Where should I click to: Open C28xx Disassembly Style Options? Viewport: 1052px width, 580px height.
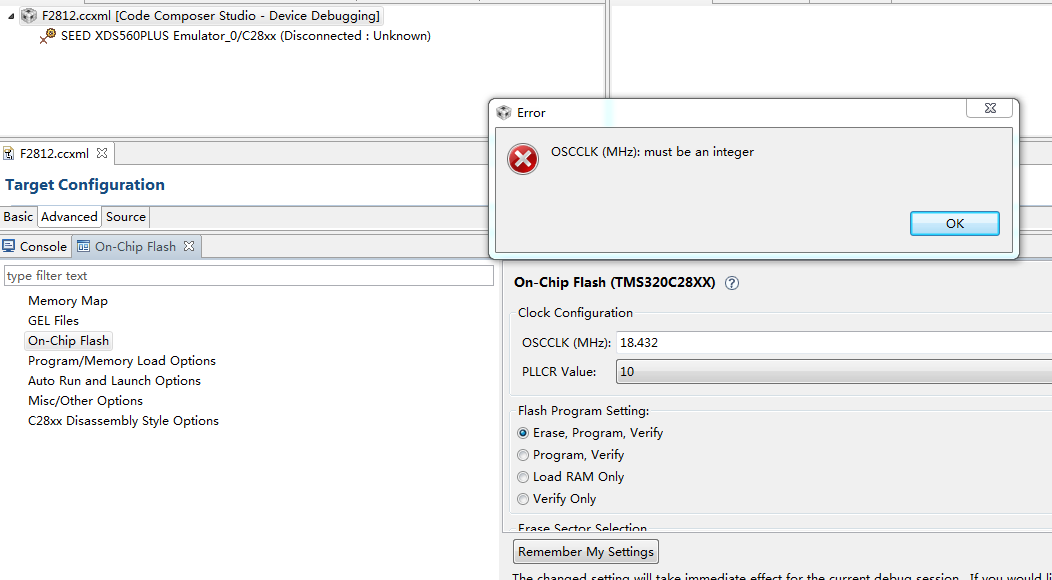click(123, 421)
